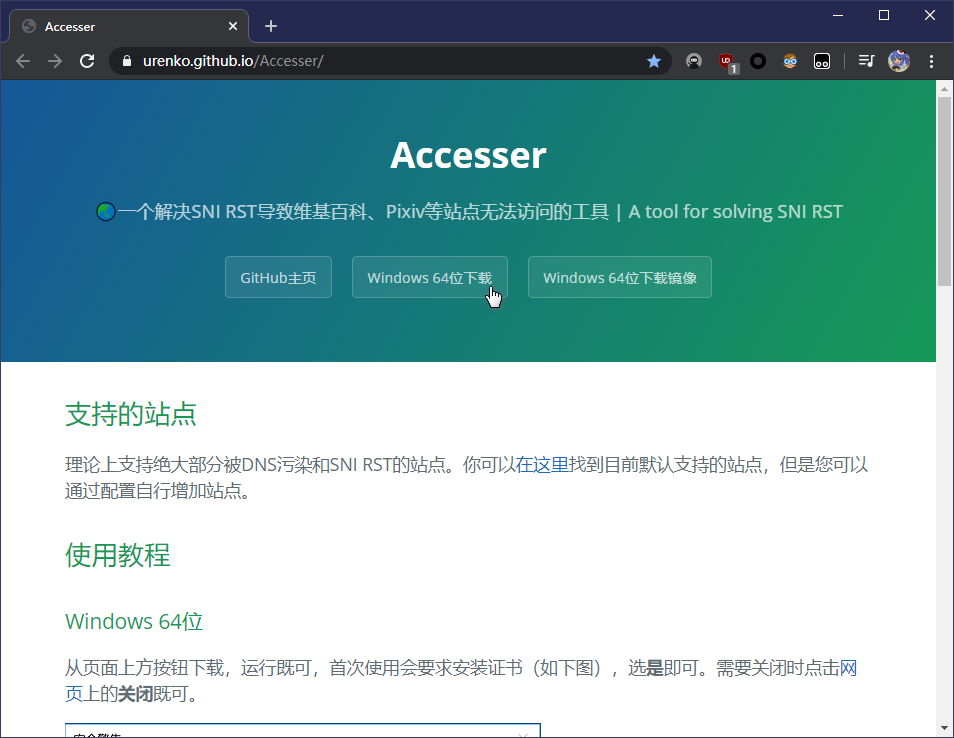
Task: Open the Chrome three-dot menu
Action: click(931, 61)
